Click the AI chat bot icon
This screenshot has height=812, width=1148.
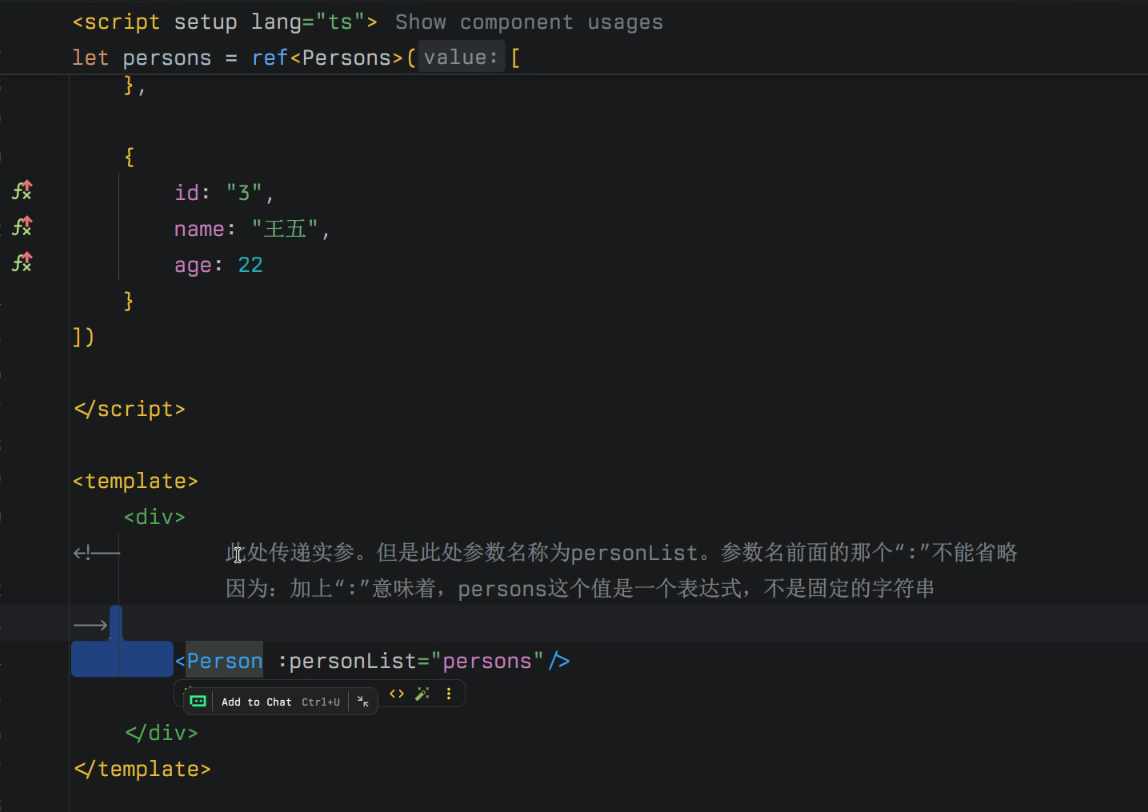(198, 701)
